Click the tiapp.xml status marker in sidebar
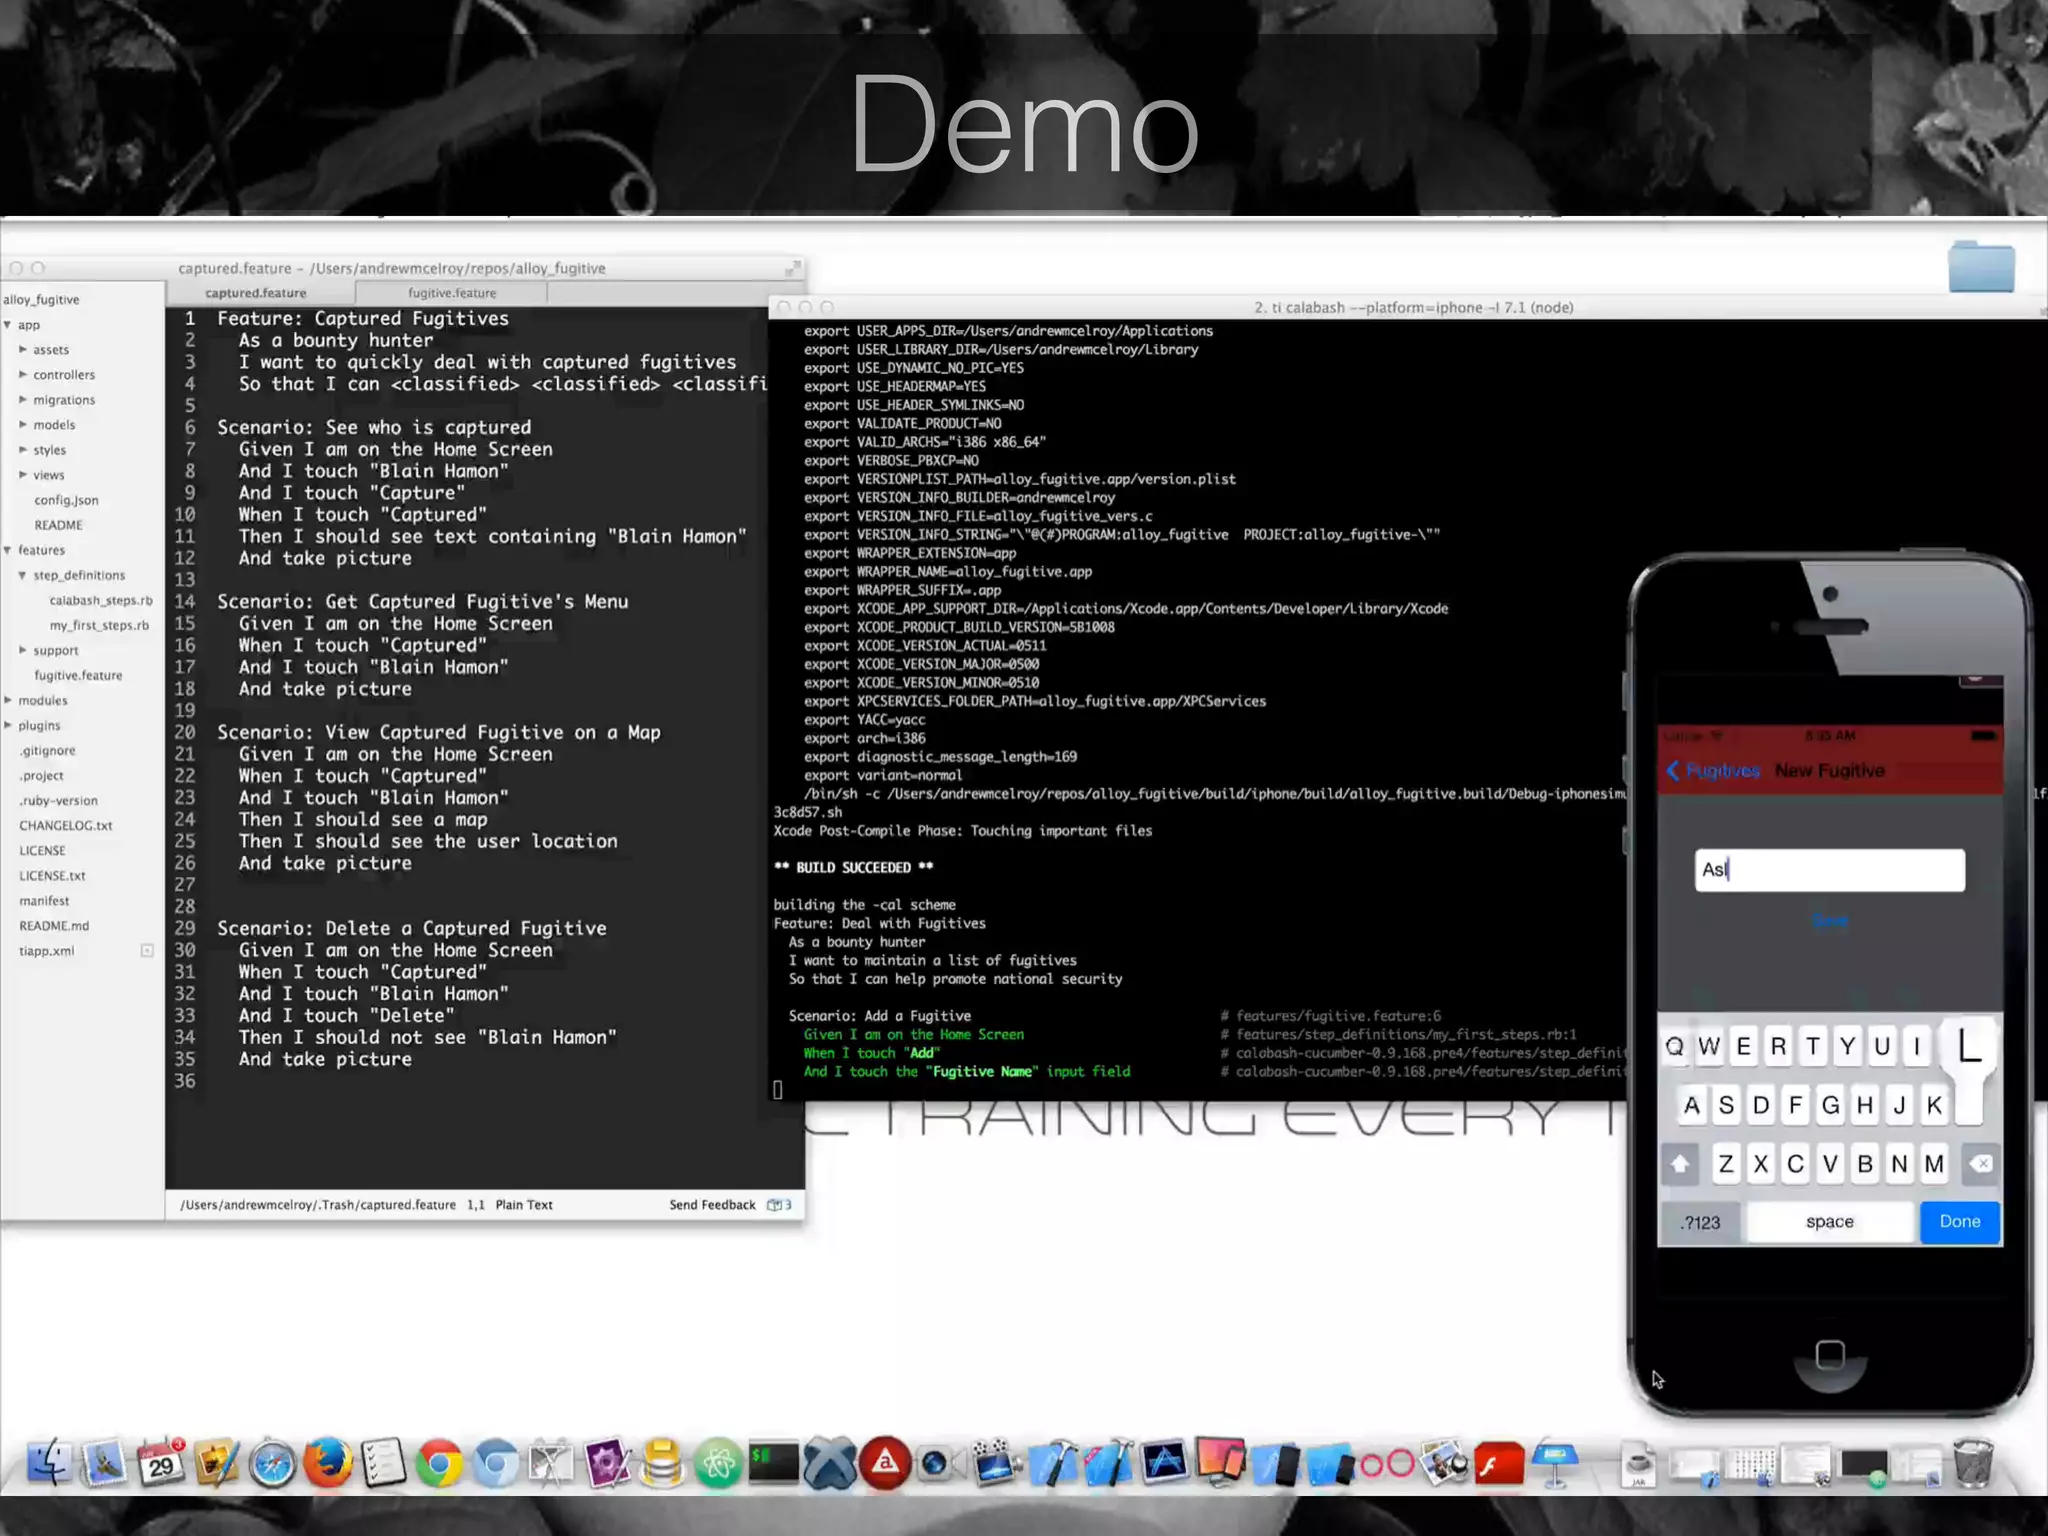The image size is (2048, 1536). click(147, 951)
